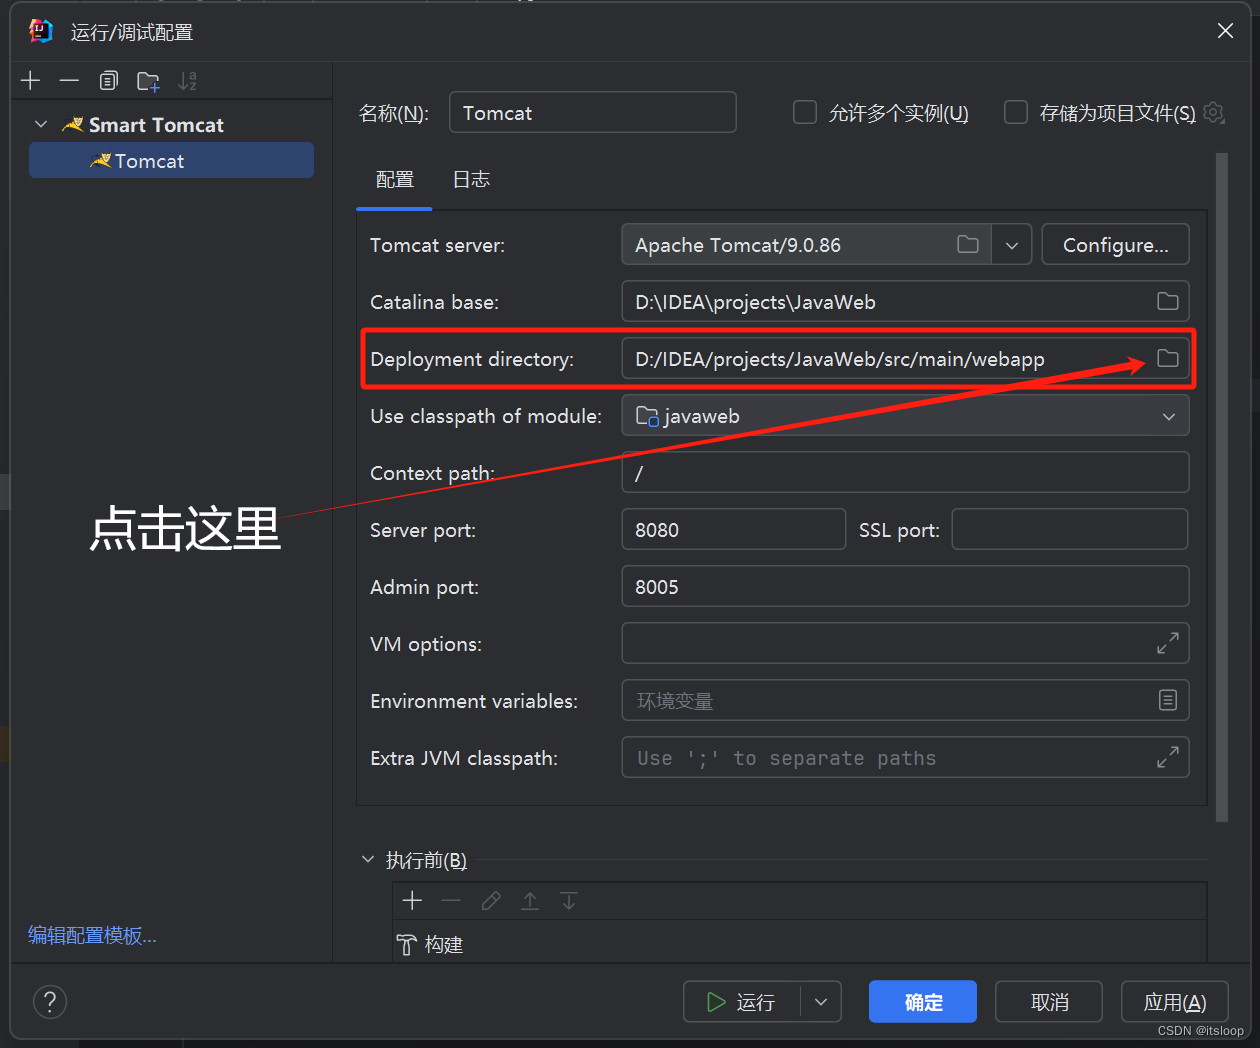1260x1048 pixels.
Task: Click the 运行 run button
Action: [x=742, y=1002]
